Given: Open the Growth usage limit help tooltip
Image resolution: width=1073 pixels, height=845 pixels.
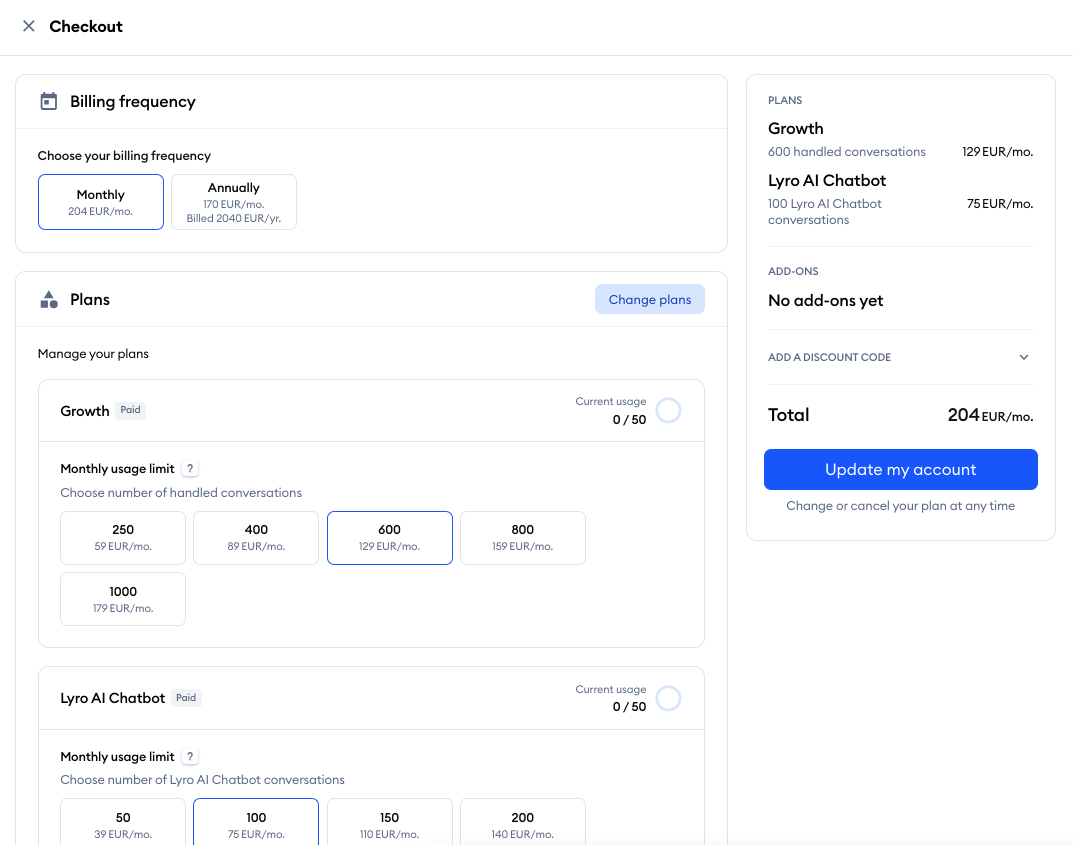Looking at the screenshot, I should pos(190,468).
